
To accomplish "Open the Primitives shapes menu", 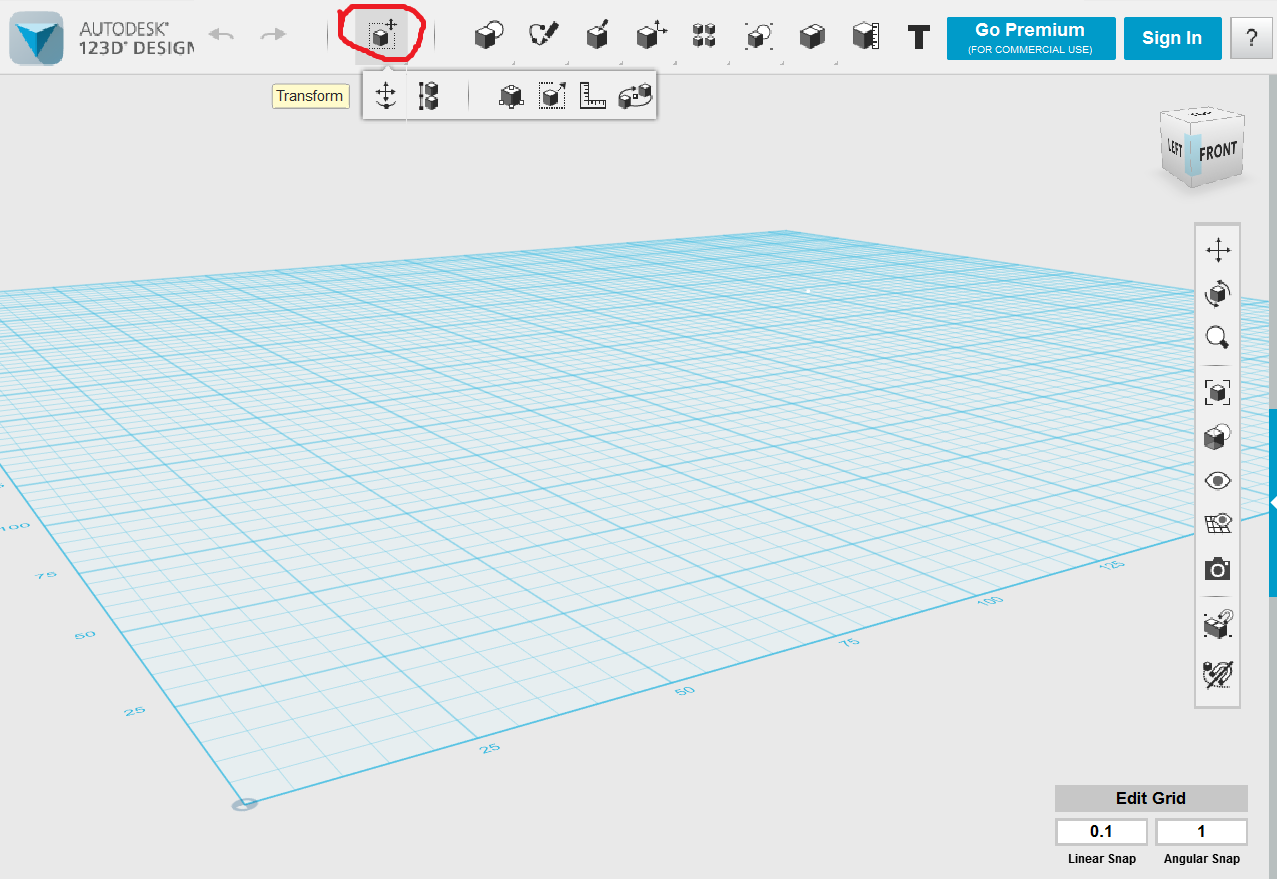I will point(488,37).
